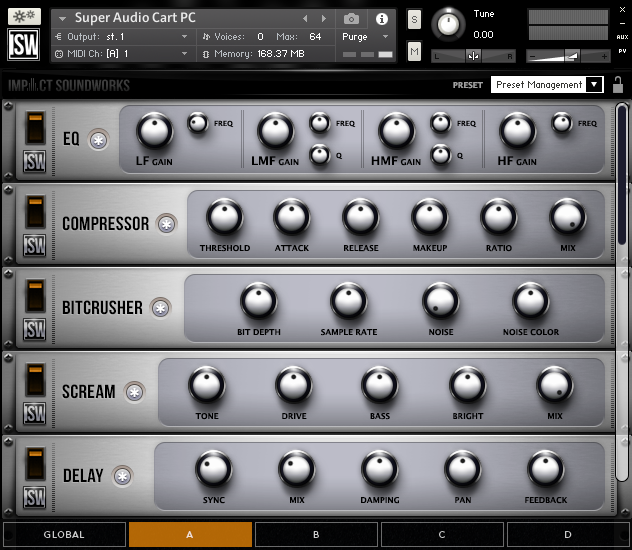Toggle the EQ power switch
This screenshot has height=550, width=632.
click(35, 128)
